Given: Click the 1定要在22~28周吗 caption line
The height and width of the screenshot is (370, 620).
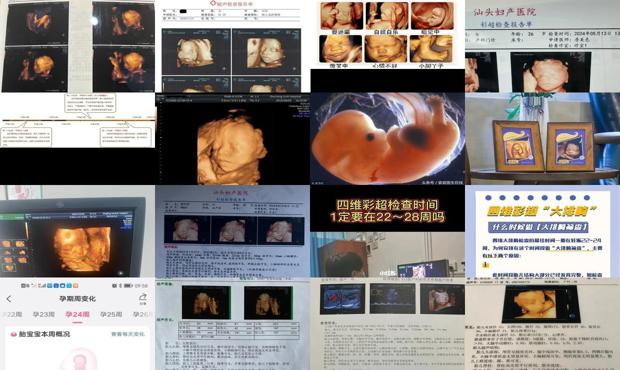Looking at the screenshot, I should pos(388,217).
